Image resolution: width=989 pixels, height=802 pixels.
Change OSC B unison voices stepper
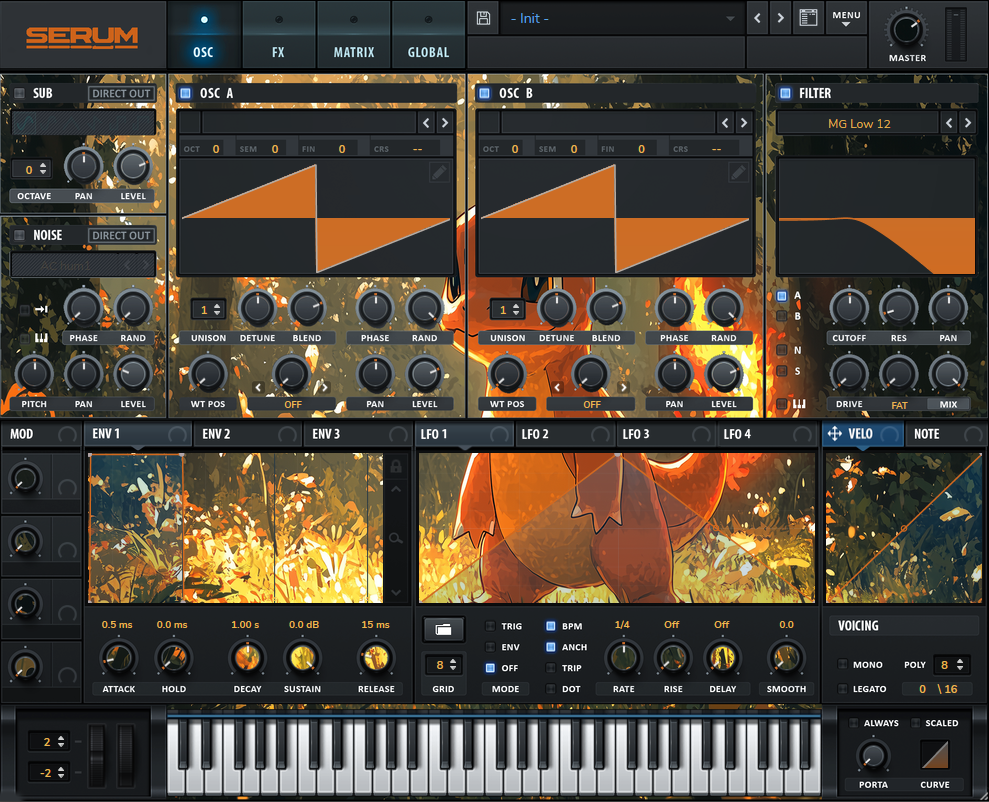(x=516, y=310)
